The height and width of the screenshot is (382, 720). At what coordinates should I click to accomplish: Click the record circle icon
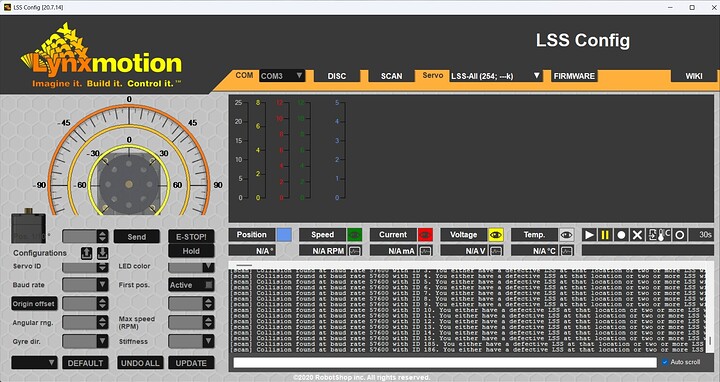click(621, 235)
